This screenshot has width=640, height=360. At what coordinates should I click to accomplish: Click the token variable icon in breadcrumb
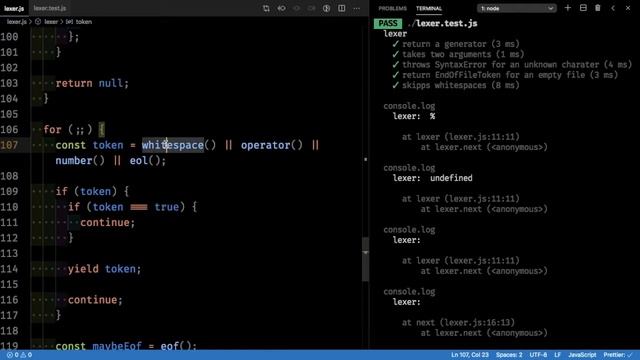pyautogui.click(x=69, y=22)
